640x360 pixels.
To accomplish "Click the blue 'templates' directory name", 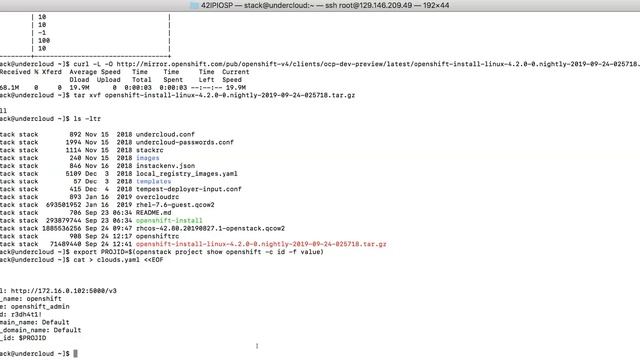I will (153, 181).
